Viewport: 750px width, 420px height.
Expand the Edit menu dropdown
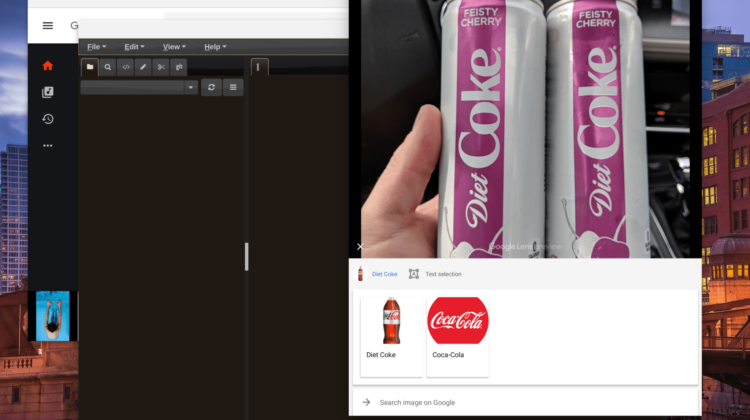click(x=134, y=47)
